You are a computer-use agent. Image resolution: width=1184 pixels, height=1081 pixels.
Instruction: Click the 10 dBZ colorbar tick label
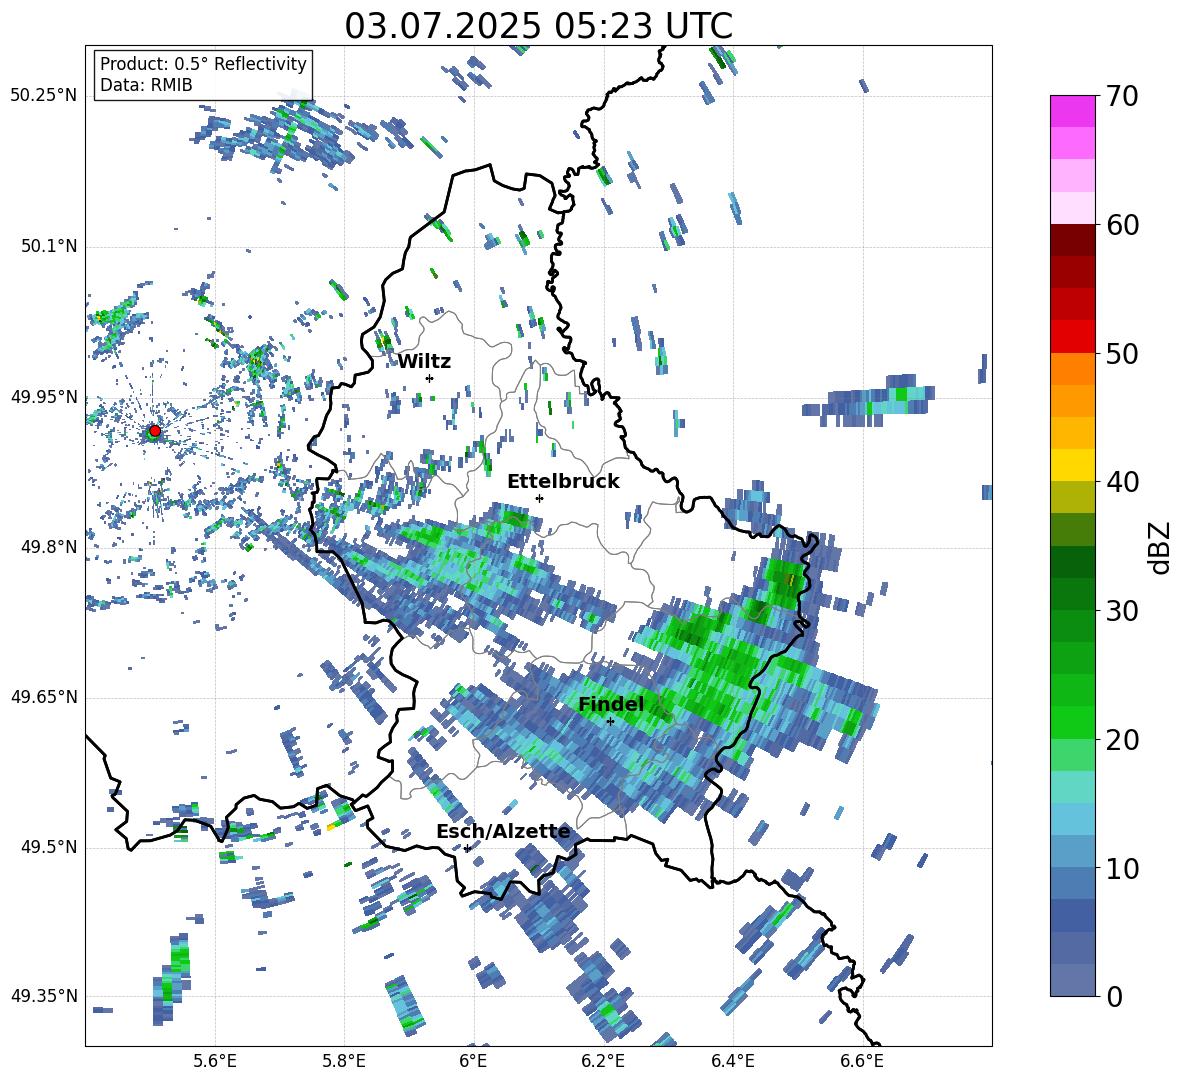[x=1121, y=869]
